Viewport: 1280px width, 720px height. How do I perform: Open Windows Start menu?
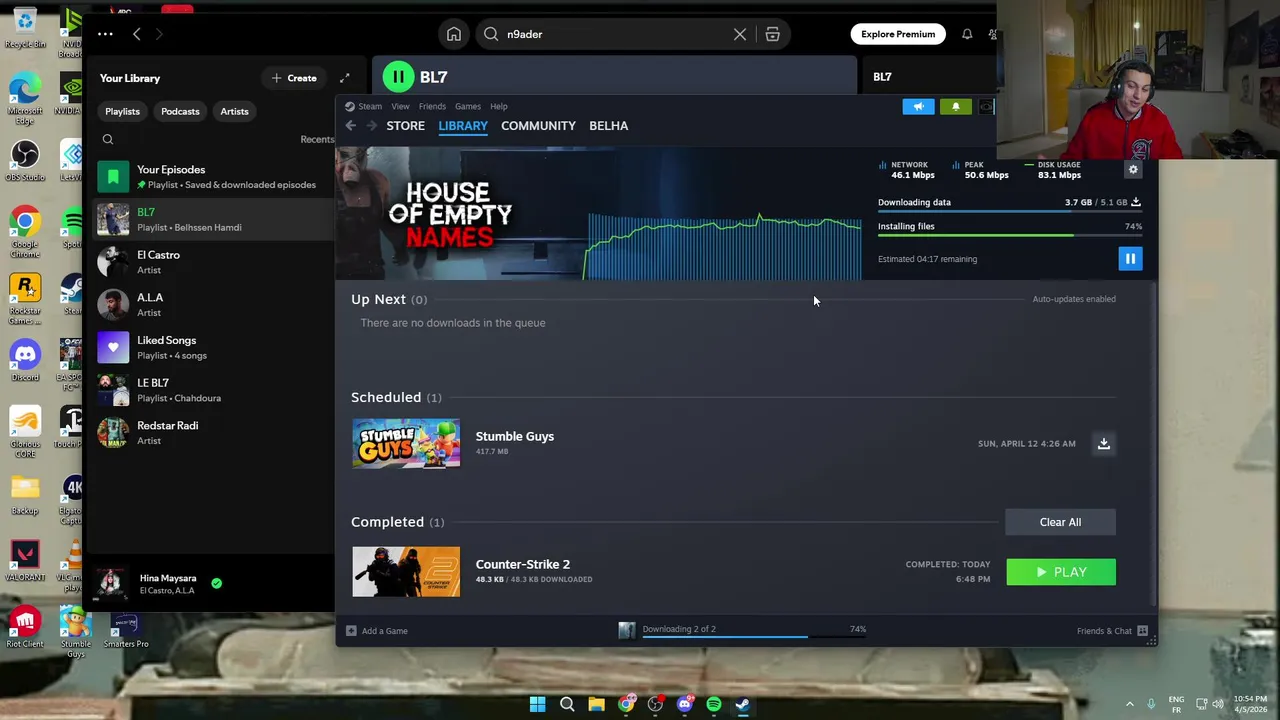(537, 704)
